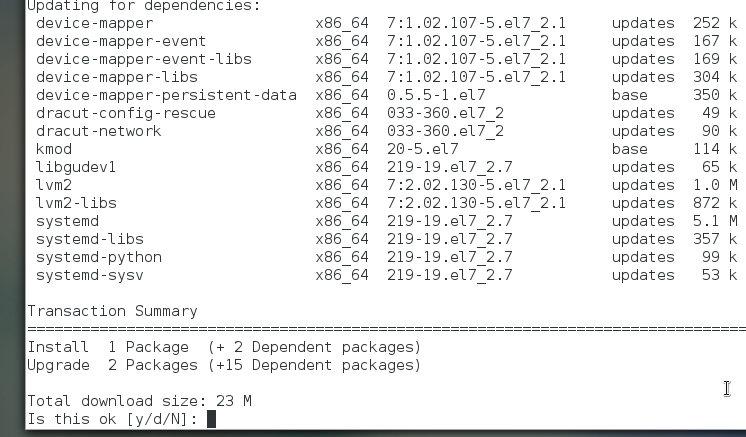
Task: Click the systemd-python package name
Action: (x=99, y=257)
